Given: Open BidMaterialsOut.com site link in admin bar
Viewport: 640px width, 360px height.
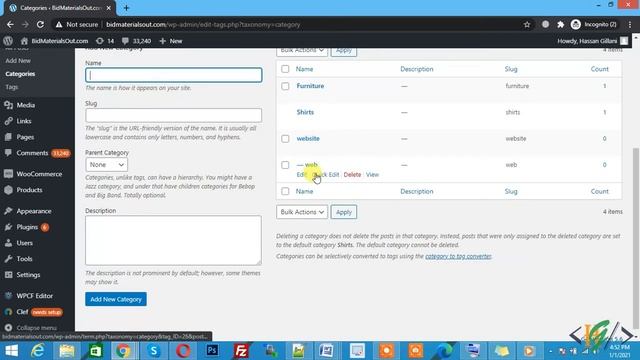Looking at the screenshot, I should pos(54,41).
